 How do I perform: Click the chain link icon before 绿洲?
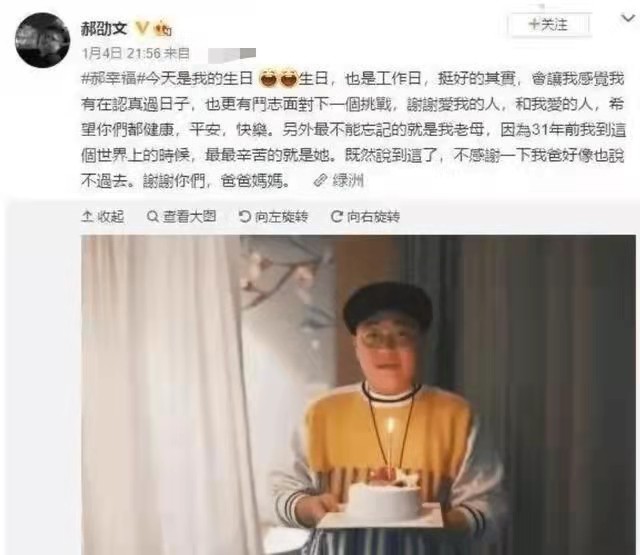321,180
